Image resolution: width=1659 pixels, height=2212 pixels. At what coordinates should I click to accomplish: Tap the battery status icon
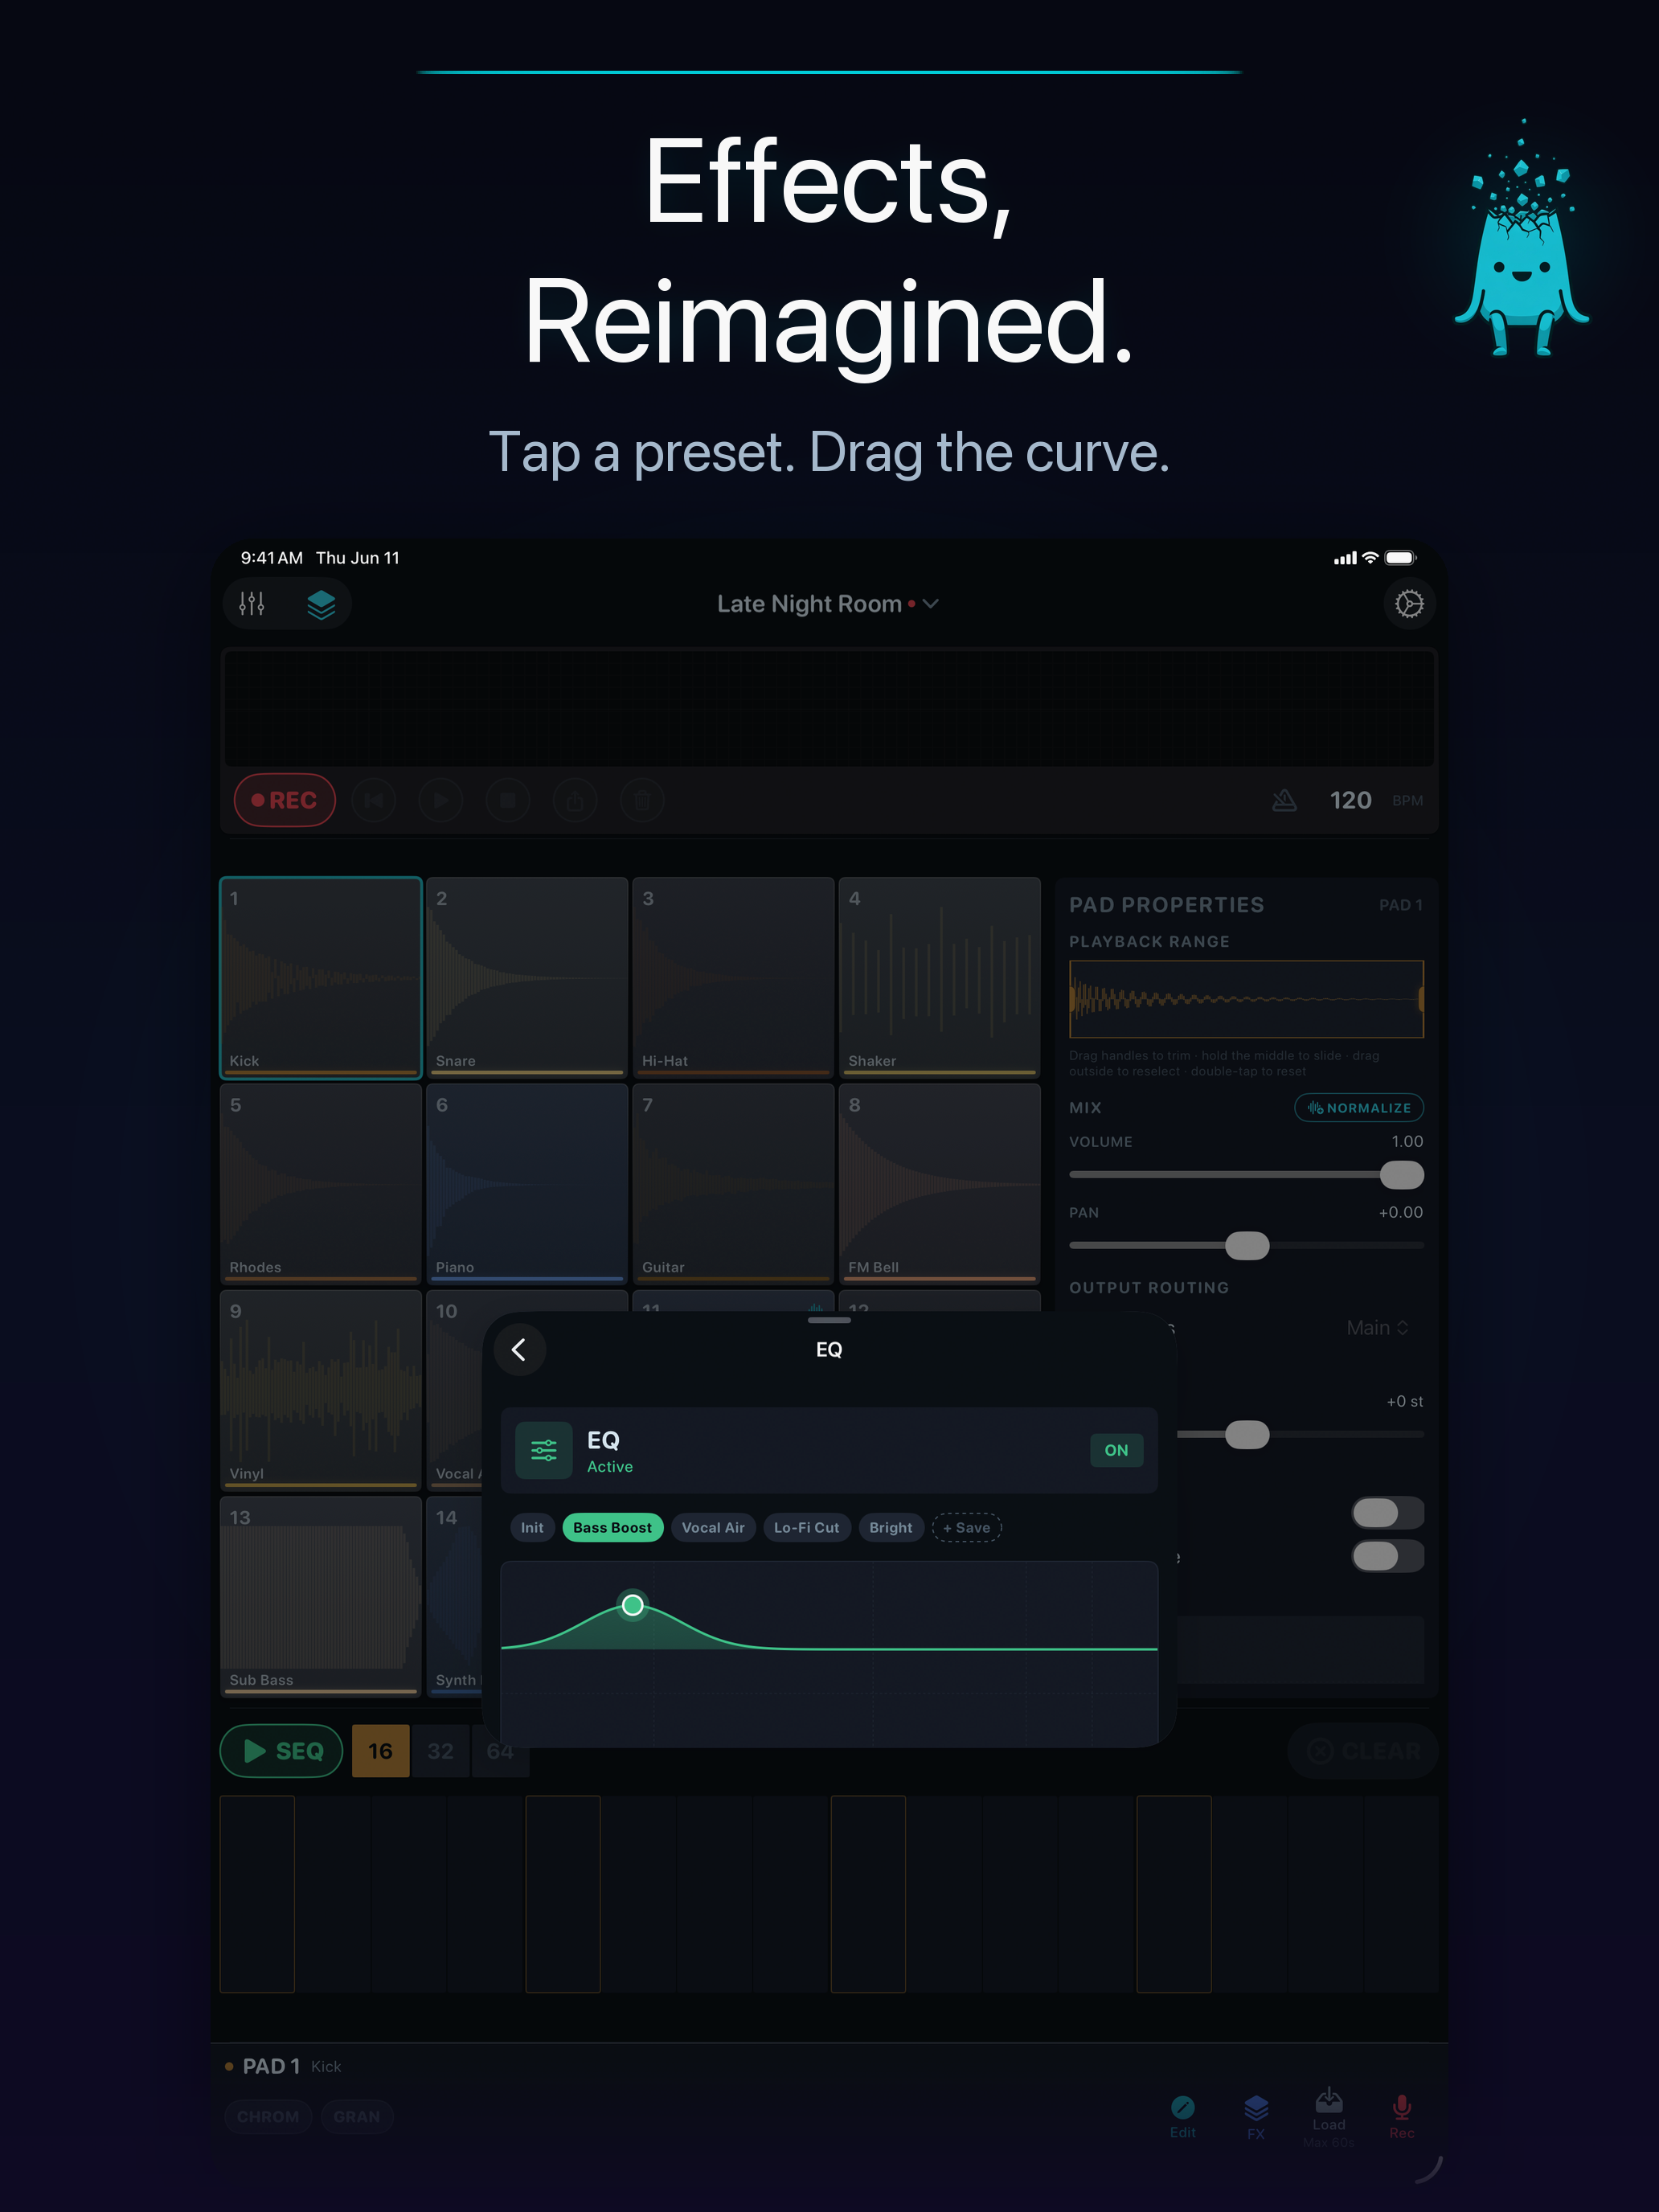[1401, 558]
